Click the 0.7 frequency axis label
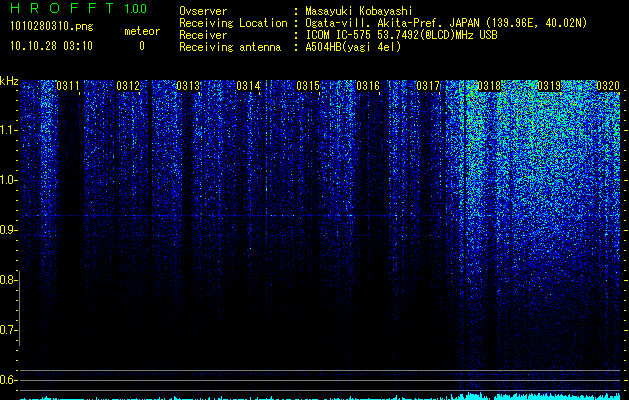Viewport: 629px width, 400px height. (x=8, y=330)
